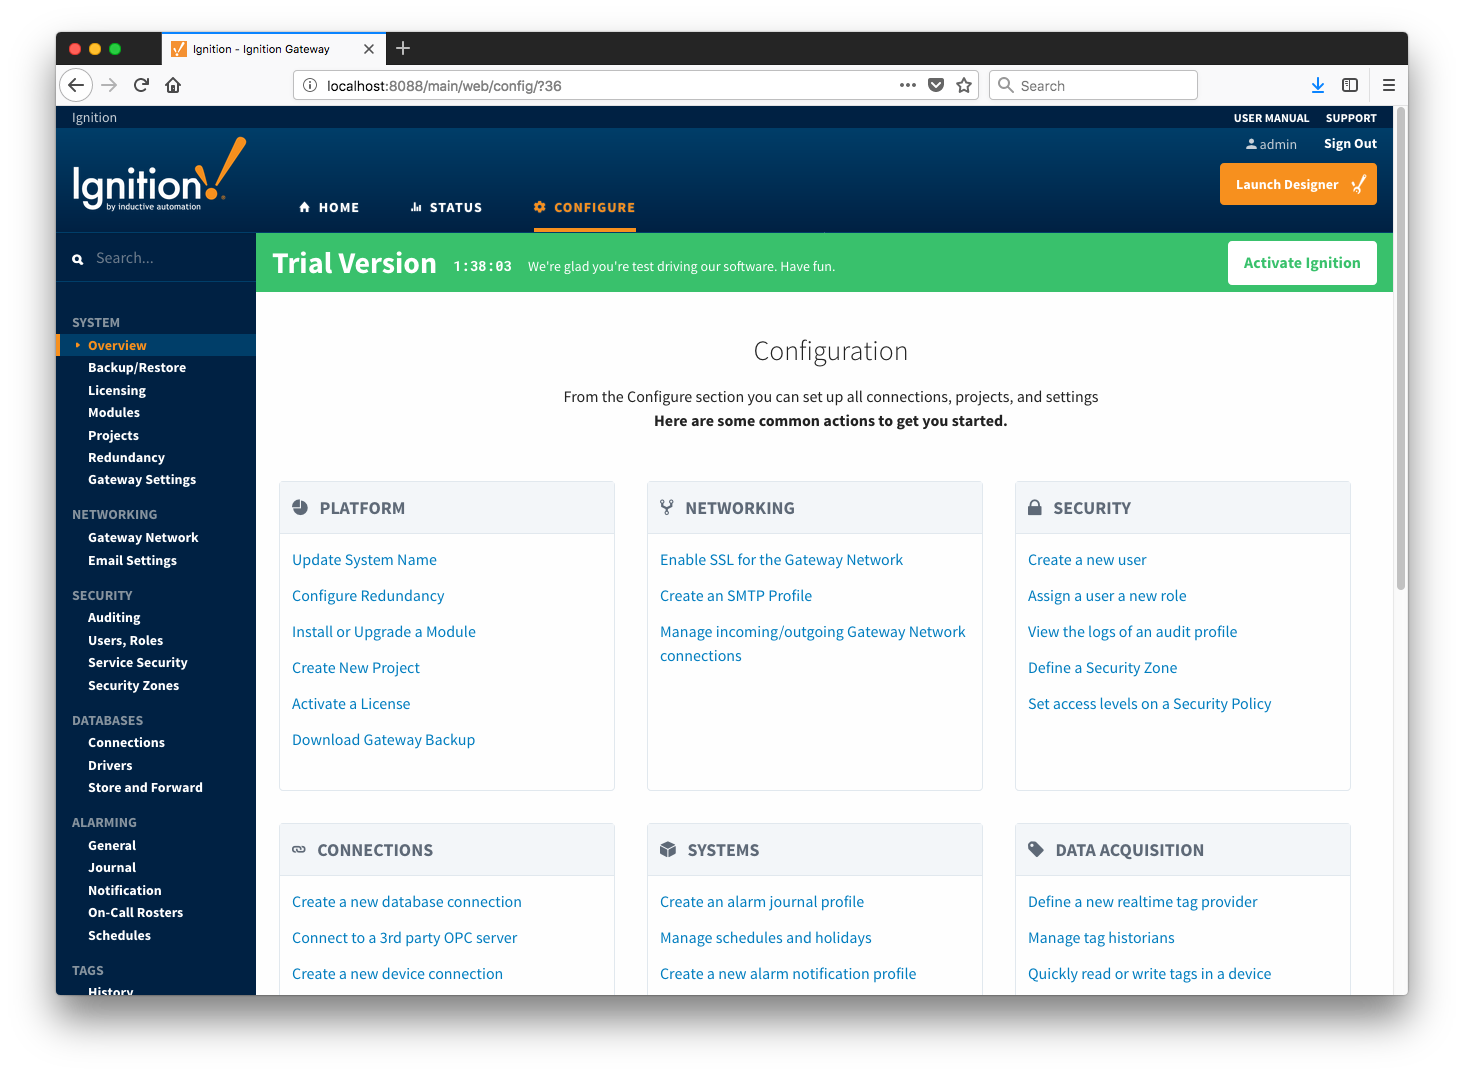Click Download Gateway Backup link
1464x1075 pixels.
[x=383, y=740]
